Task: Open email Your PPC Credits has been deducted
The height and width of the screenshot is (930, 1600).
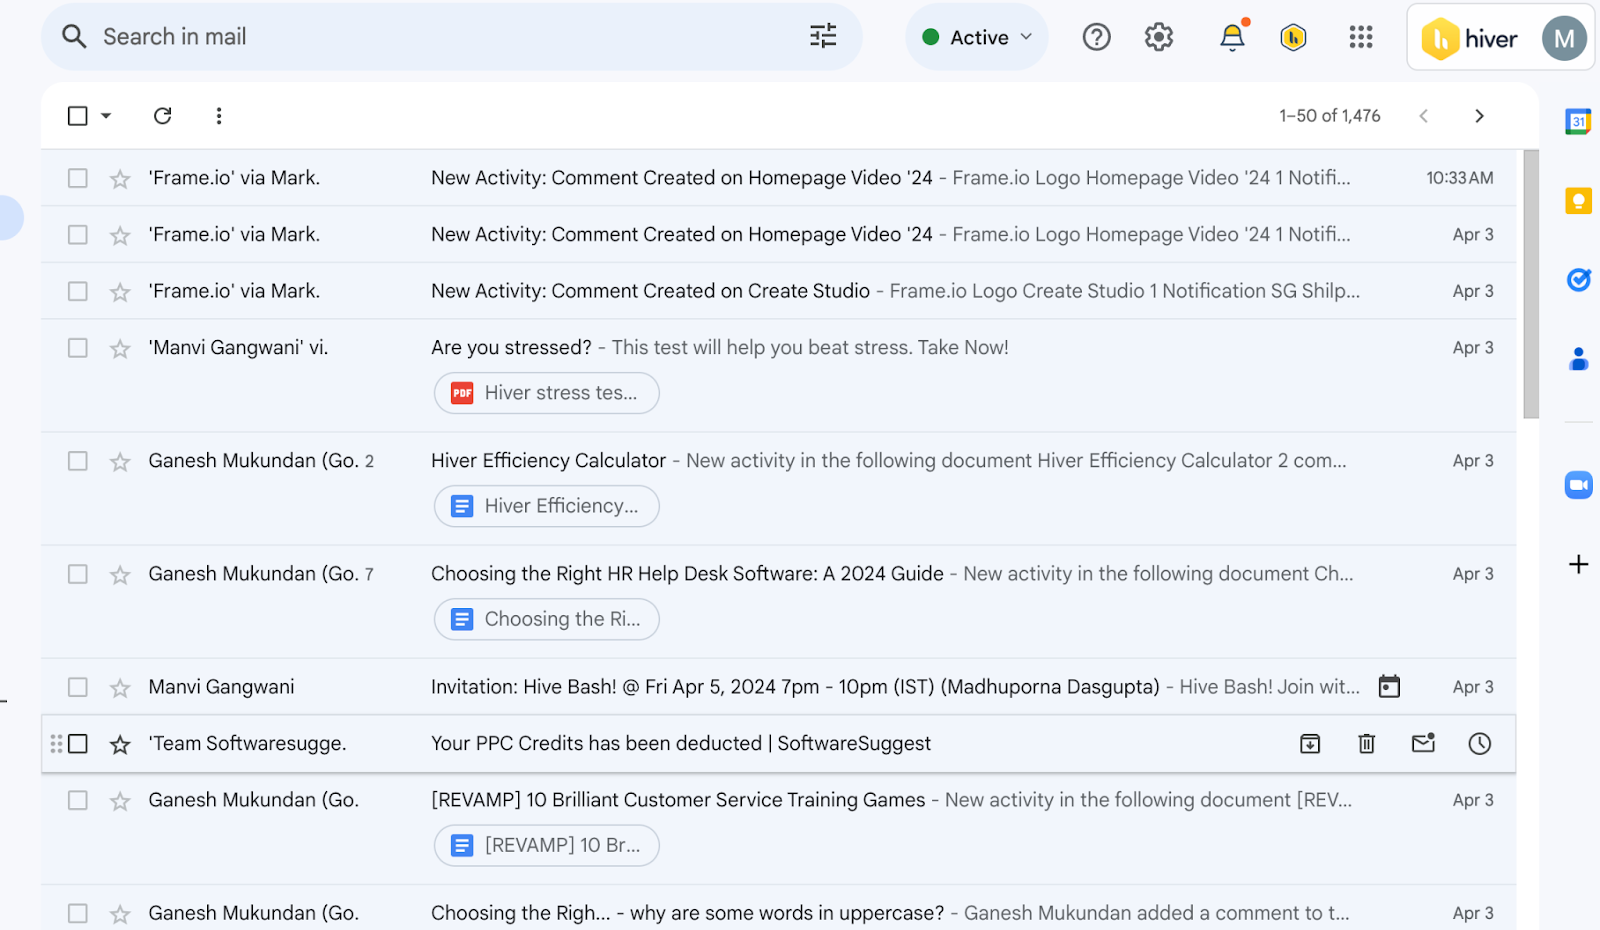Action: pos(681,744)
